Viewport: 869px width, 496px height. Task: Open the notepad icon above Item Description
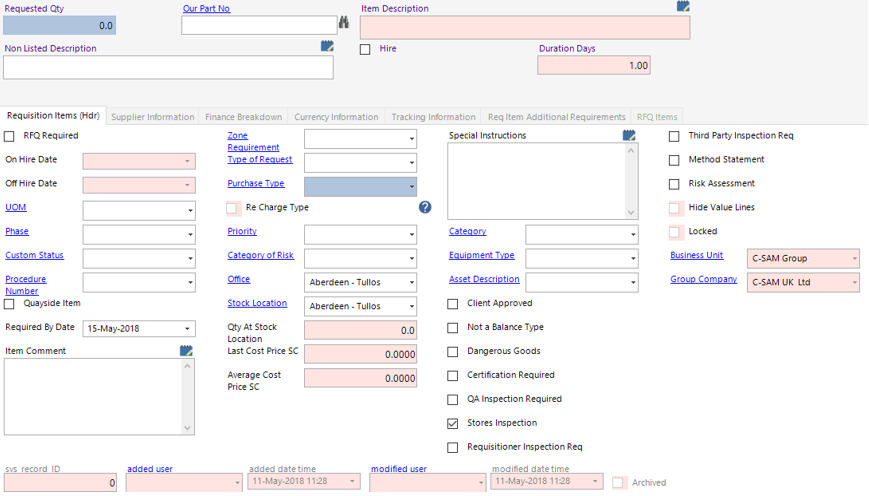click(683, 6)
